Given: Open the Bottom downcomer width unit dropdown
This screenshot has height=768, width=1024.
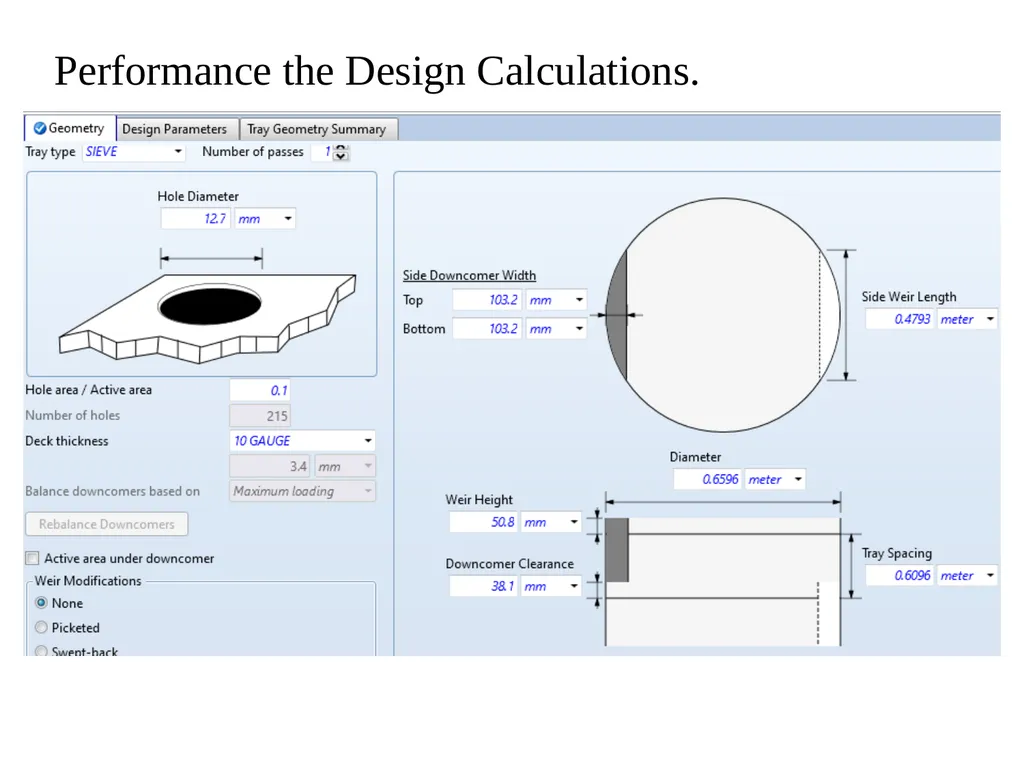Looking at the screenshot, I should pos(556,328).
